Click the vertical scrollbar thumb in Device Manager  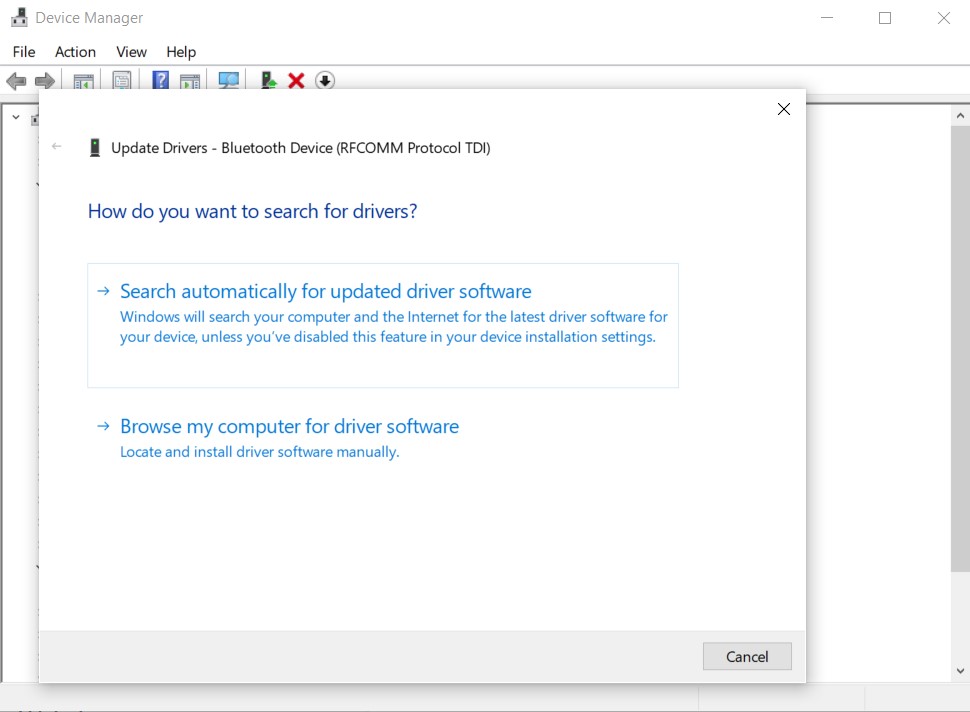960,350
